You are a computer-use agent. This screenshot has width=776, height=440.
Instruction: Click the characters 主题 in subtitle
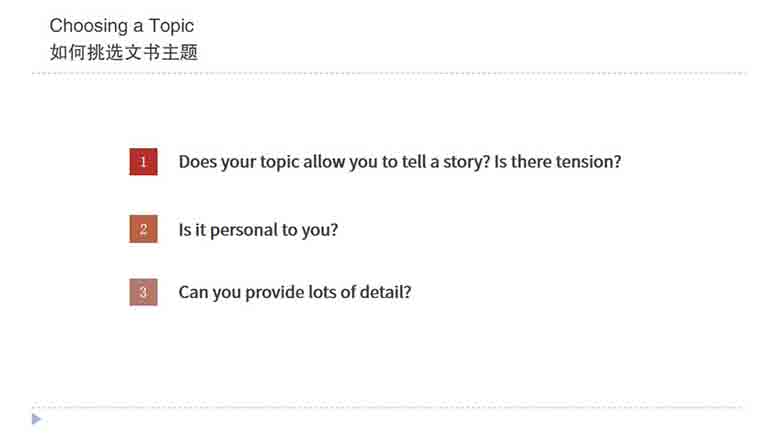pyautogui.click(x=179, y=52)
